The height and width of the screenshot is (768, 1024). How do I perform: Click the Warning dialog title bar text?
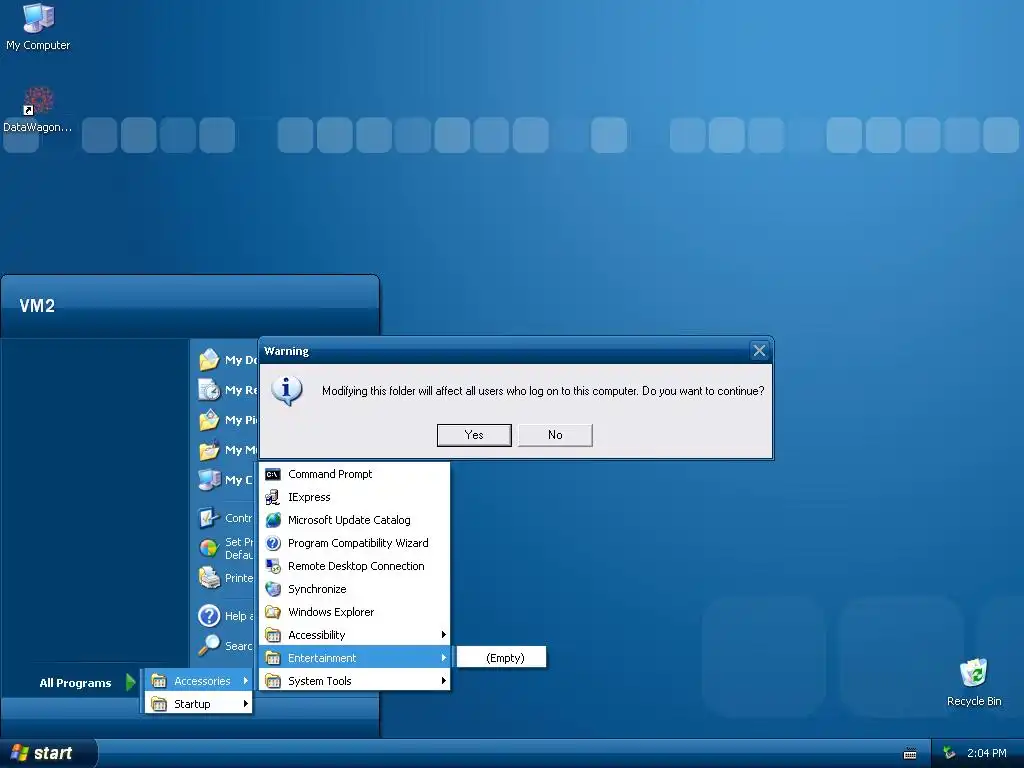286,351
